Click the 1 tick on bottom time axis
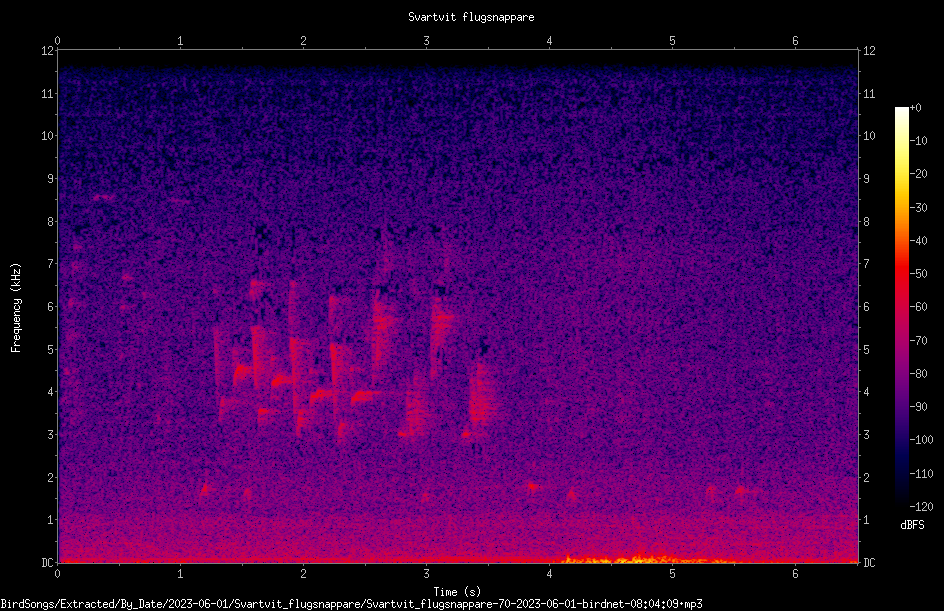This screenshot has width=944, height=611. point(180,574)
